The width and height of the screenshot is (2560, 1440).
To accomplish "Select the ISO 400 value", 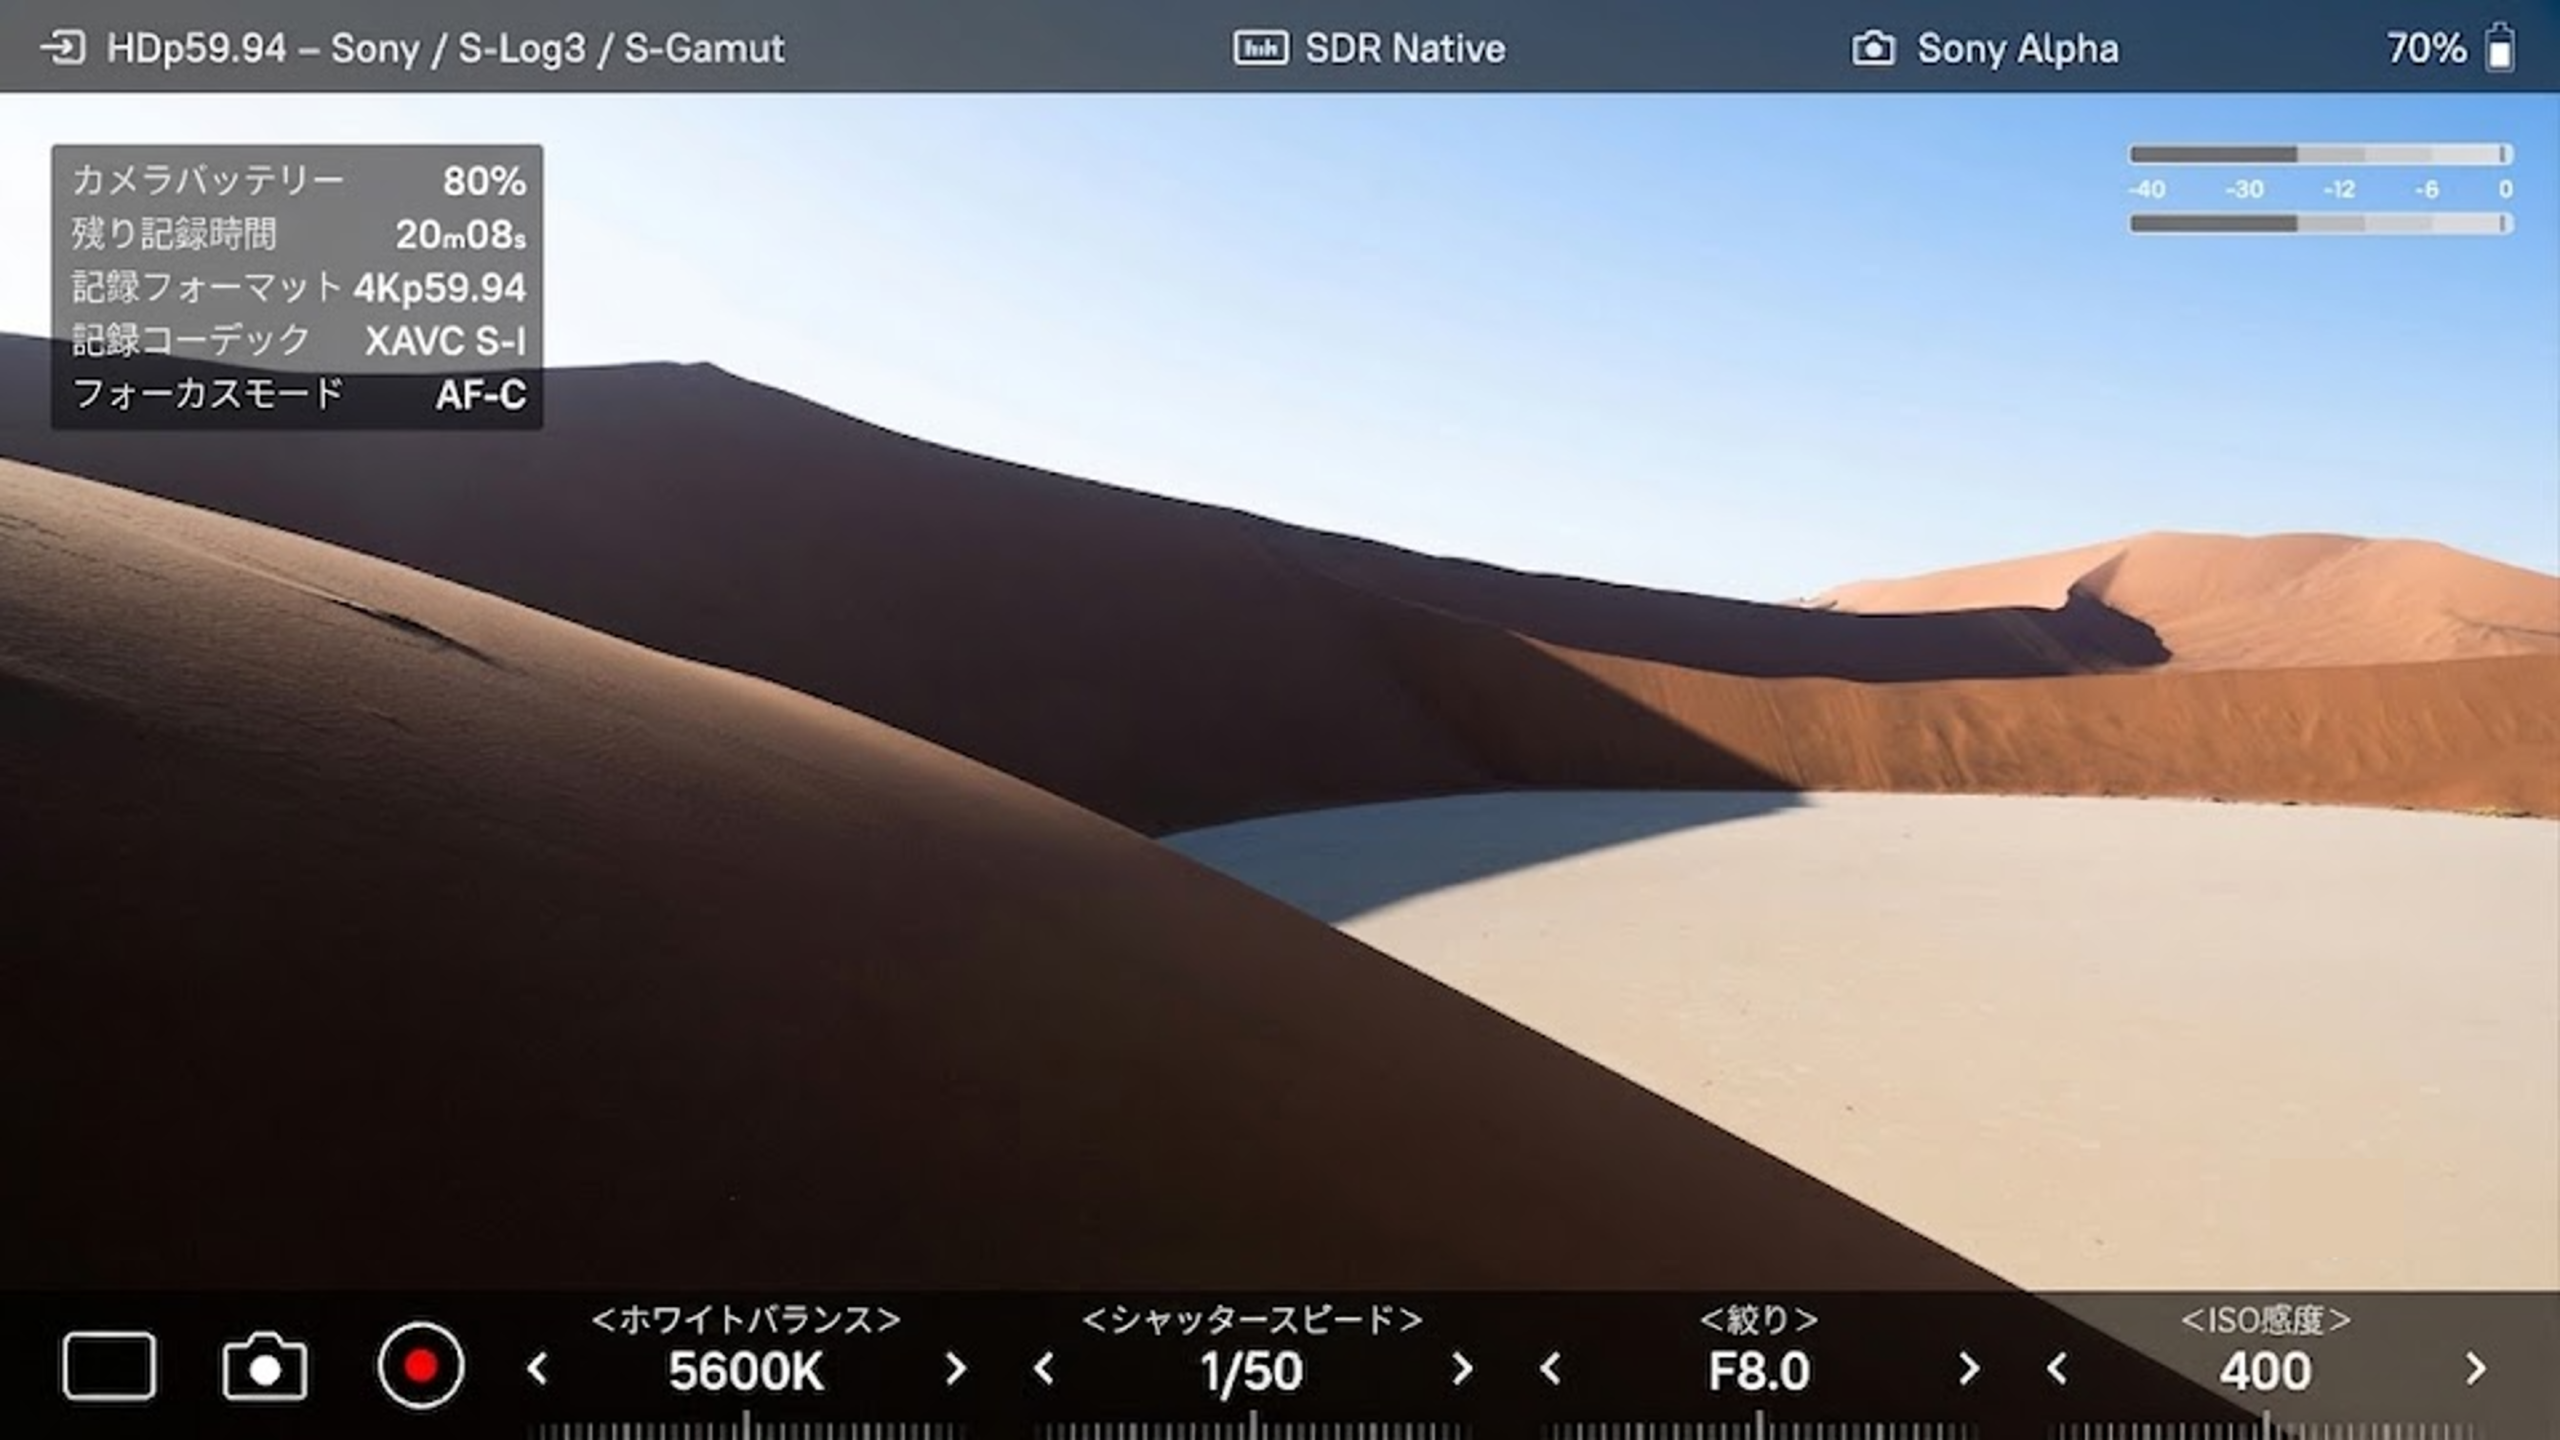I will pyautogui.click(x=2265, y=1371).
